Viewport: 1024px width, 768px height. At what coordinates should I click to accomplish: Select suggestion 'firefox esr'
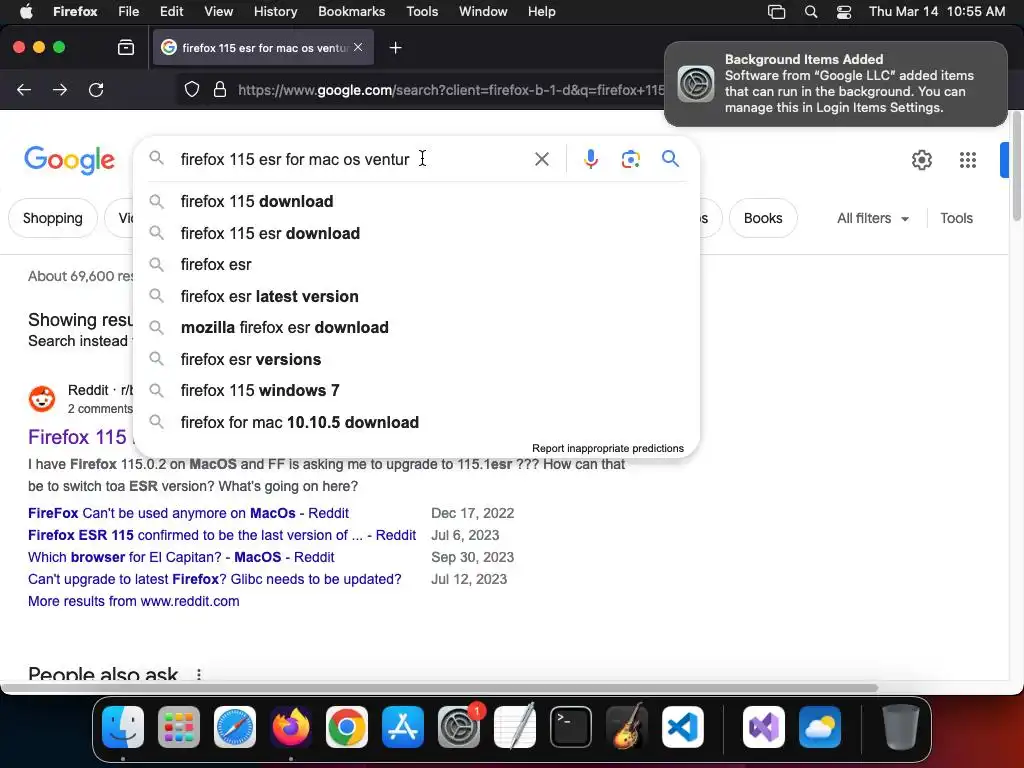(x=416, y=264)
